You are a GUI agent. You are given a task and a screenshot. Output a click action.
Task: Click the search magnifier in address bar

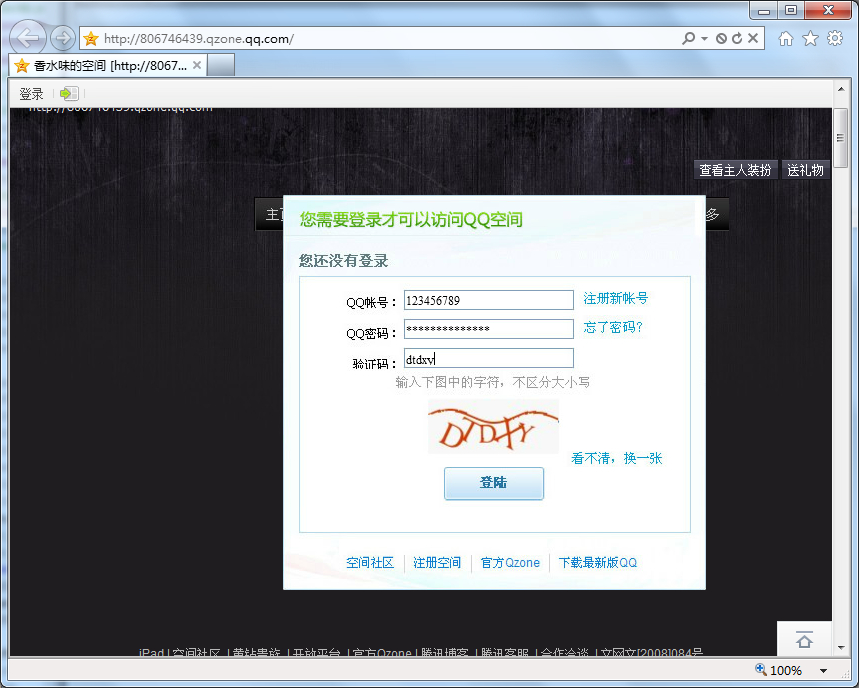click(x=688, y=38)
